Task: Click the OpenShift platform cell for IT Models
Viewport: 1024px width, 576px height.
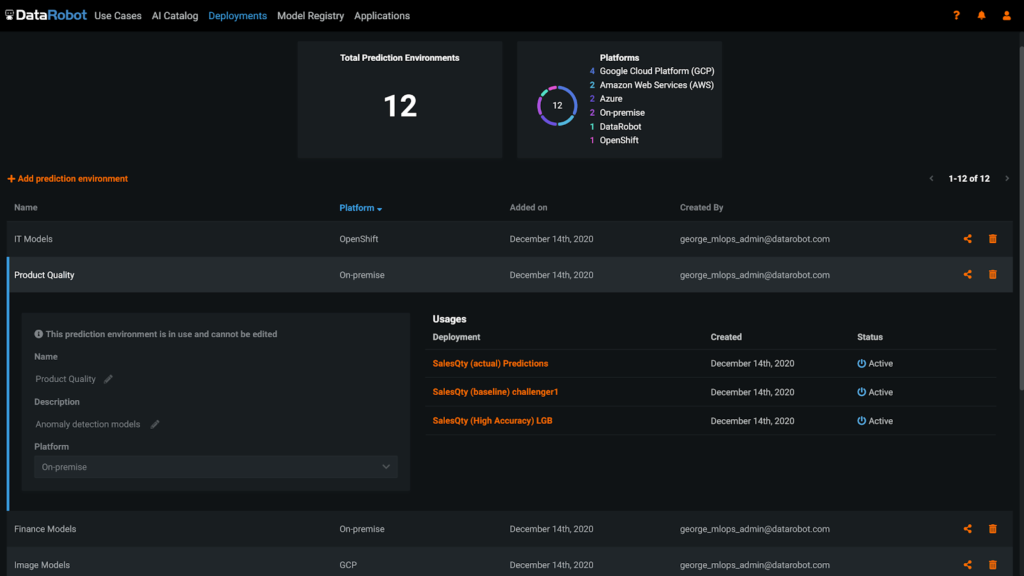Action: [x=359, y=239]
